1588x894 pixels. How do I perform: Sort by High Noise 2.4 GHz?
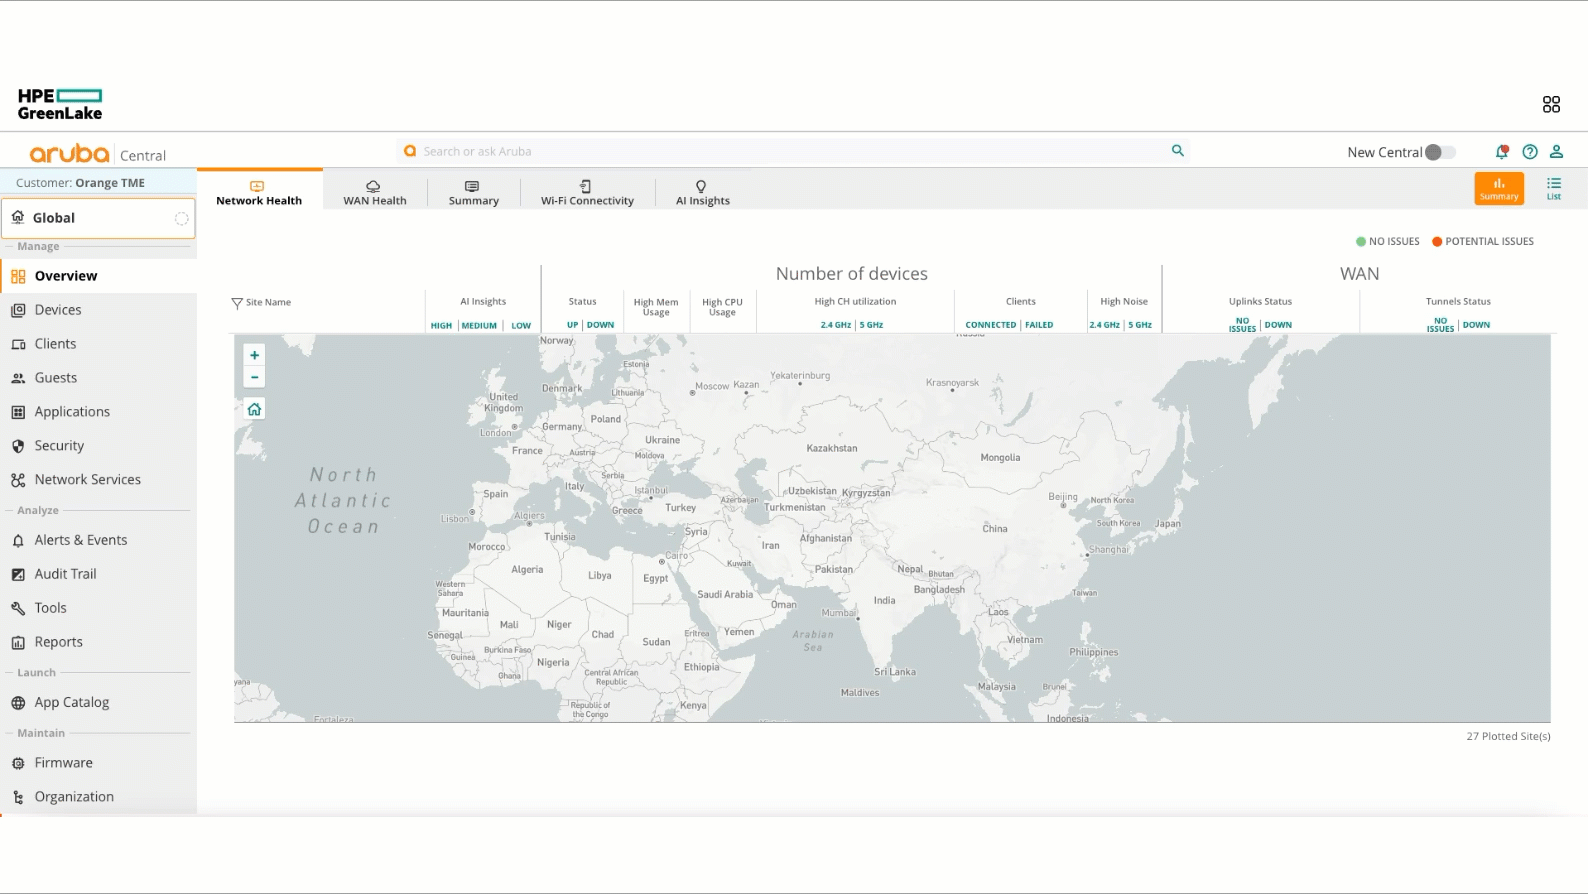click(x=1104, y=325)
